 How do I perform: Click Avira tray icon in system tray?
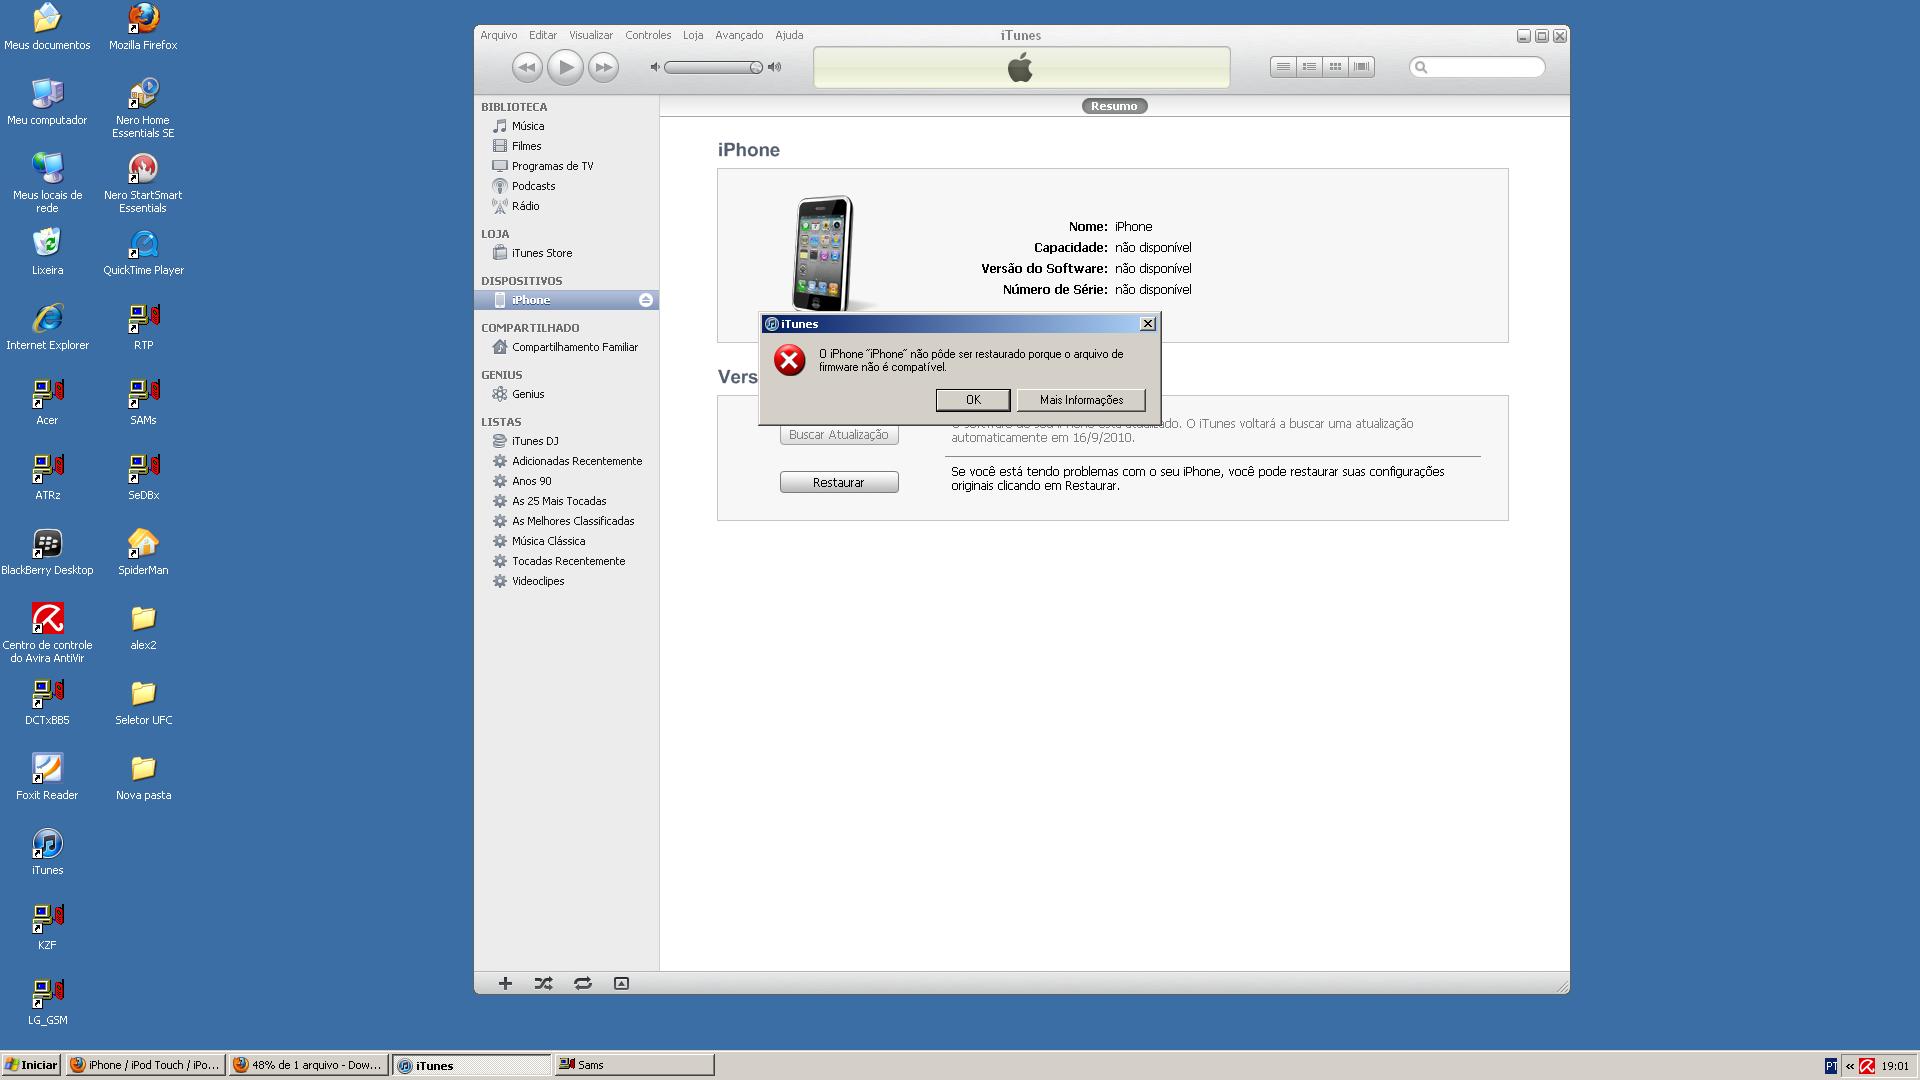pos(1867,1066)
